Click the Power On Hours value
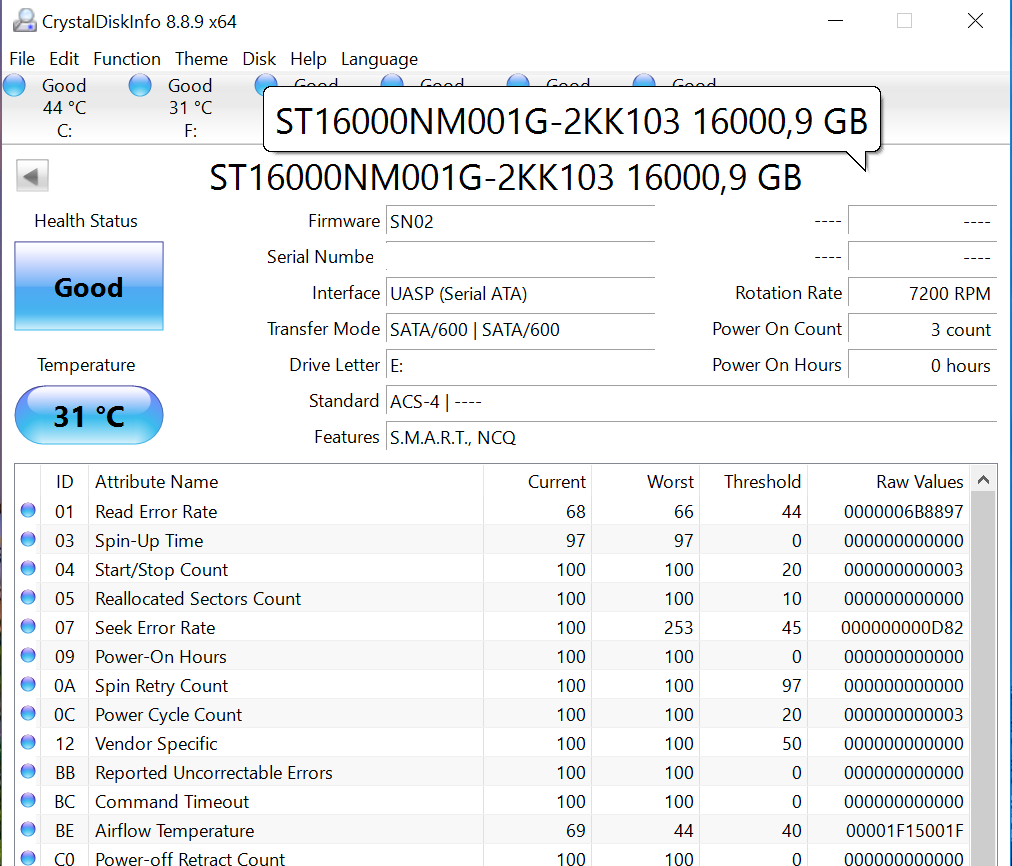This screenshot has width=1012, height=866. (922, 366)
